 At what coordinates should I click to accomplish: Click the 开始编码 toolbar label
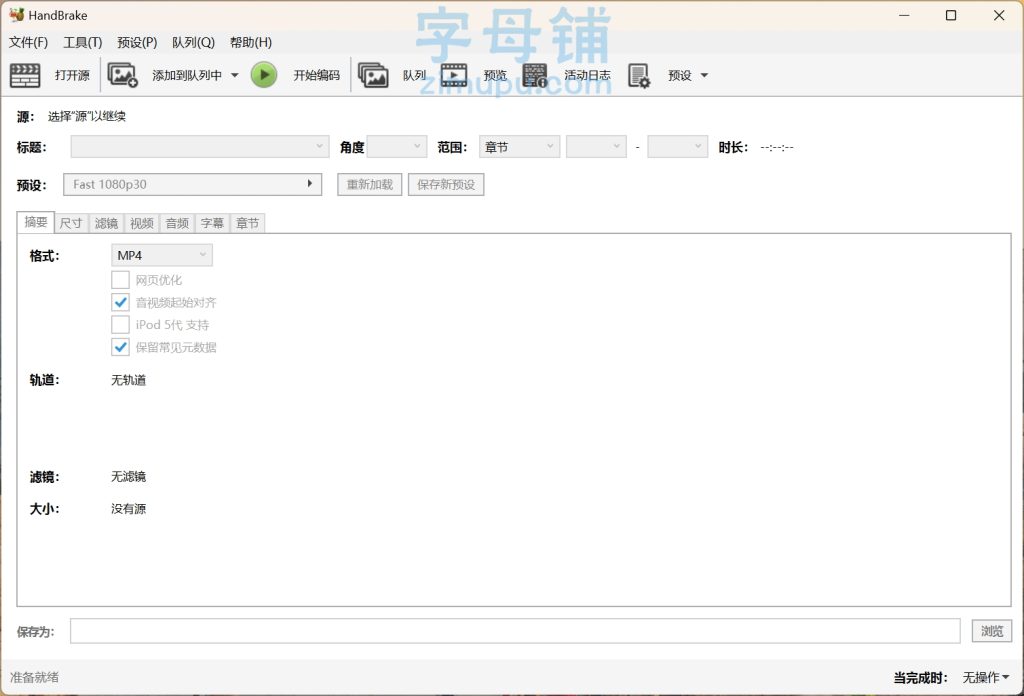pos(316,75)
